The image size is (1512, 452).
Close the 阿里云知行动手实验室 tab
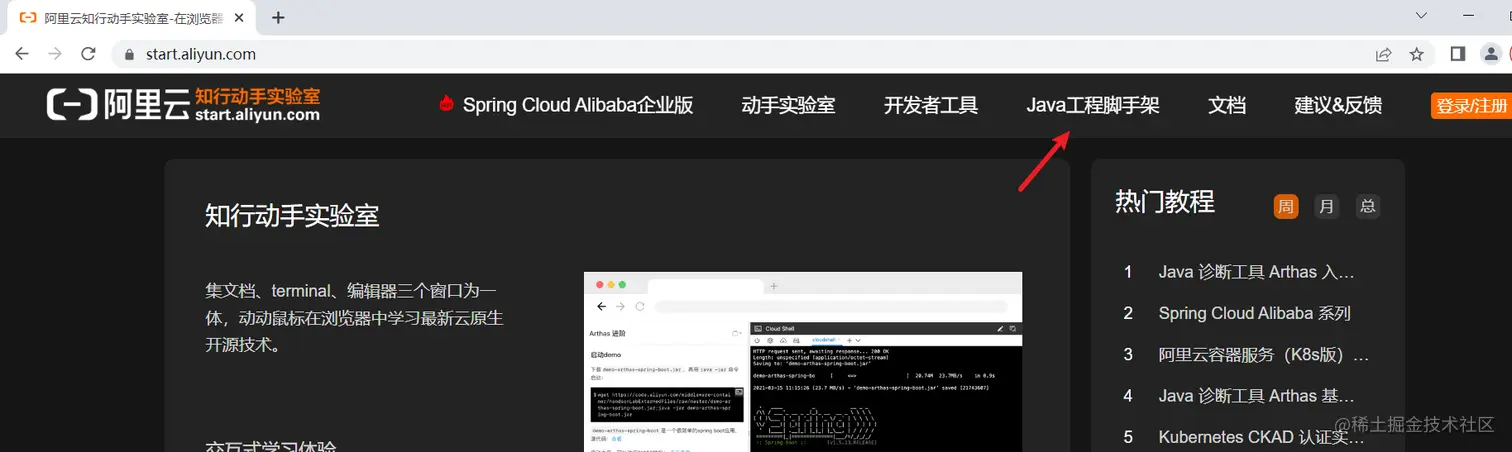click(240, 17)
